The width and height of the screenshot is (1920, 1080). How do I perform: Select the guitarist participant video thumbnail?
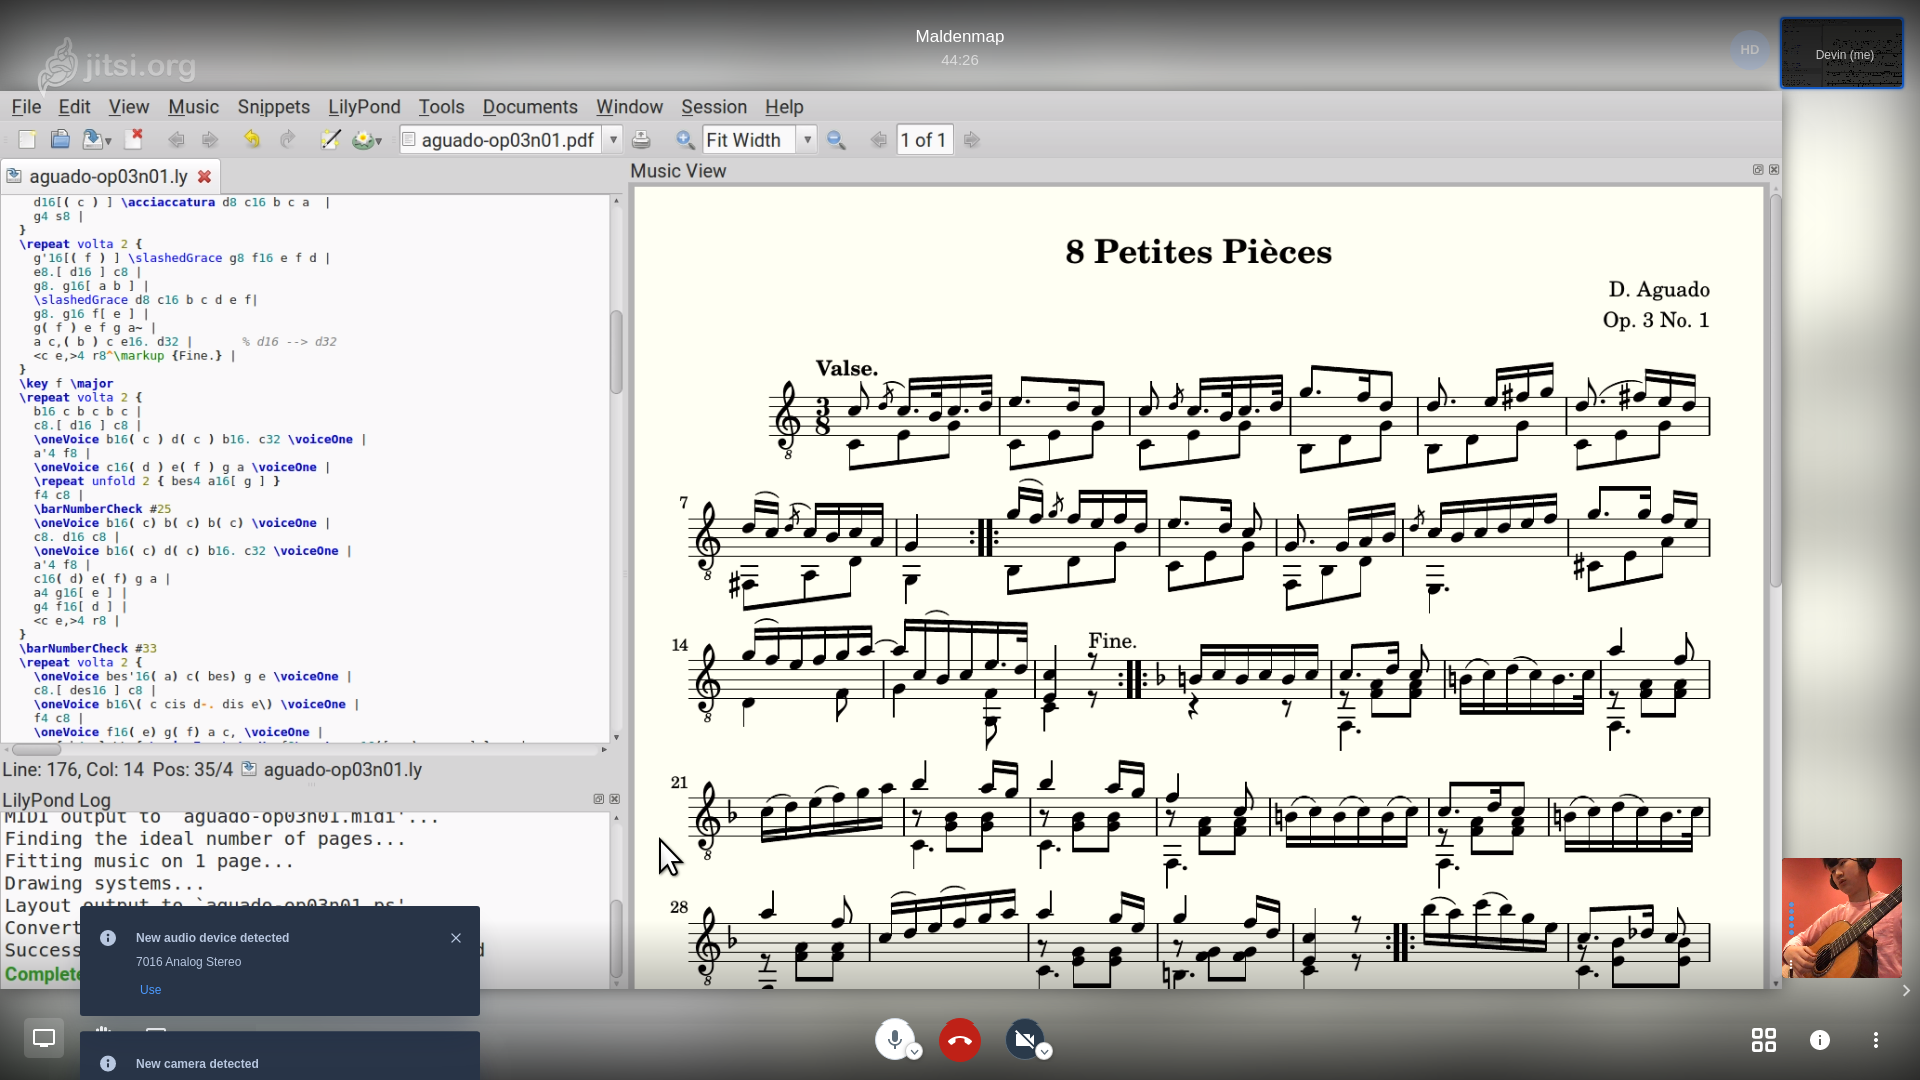1842,918
